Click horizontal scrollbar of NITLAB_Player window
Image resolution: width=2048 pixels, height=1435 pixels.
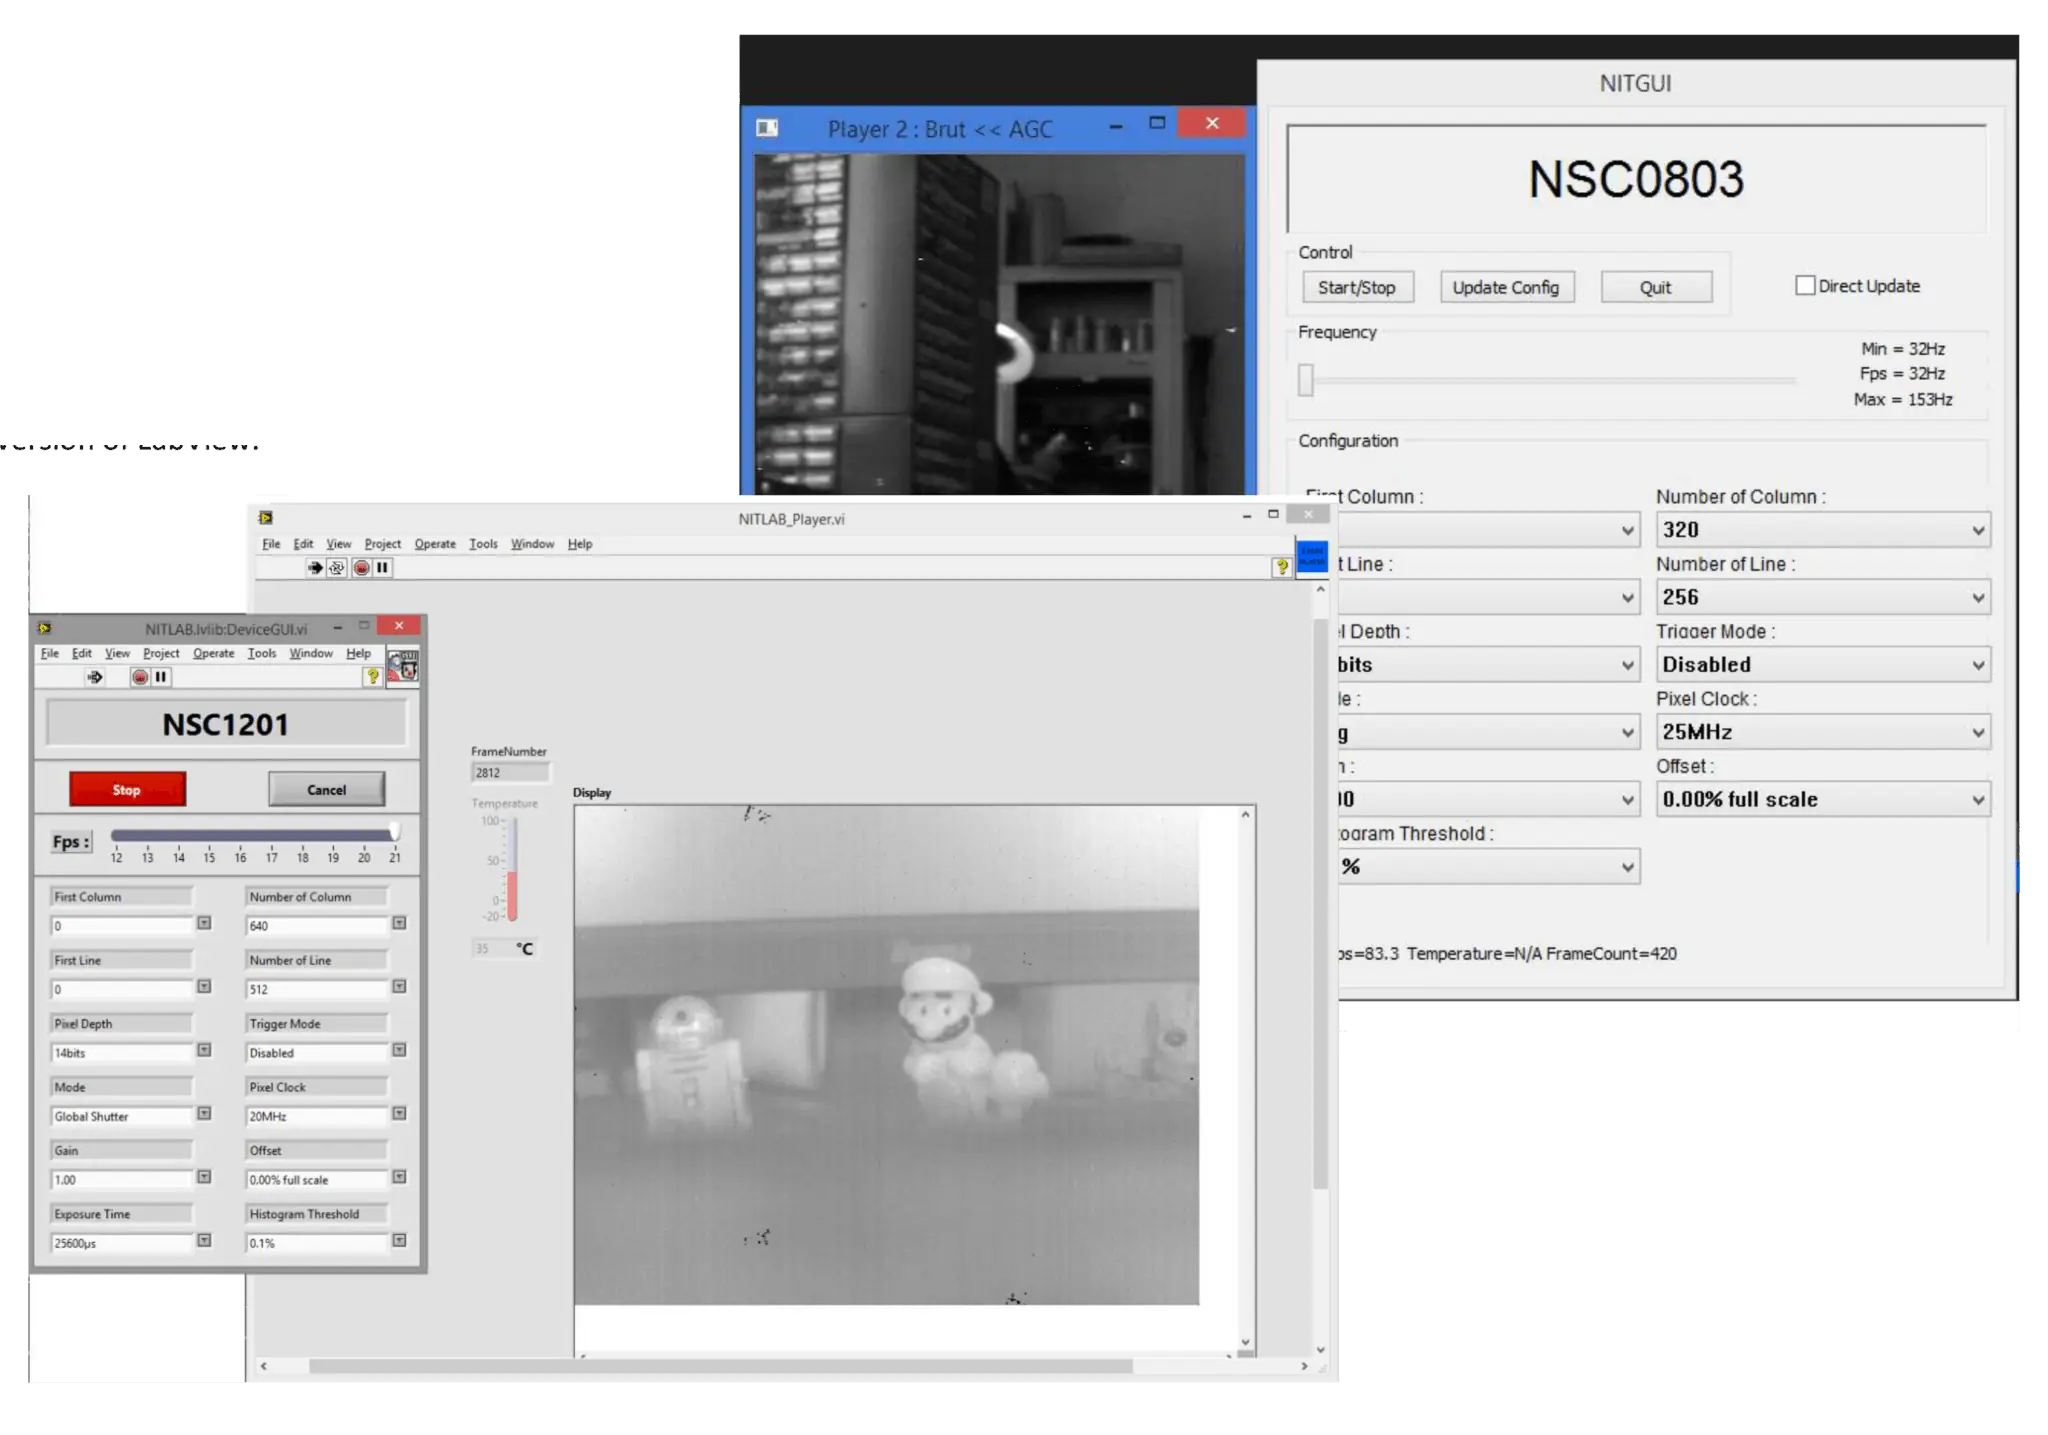click(x=720, y=1366)
